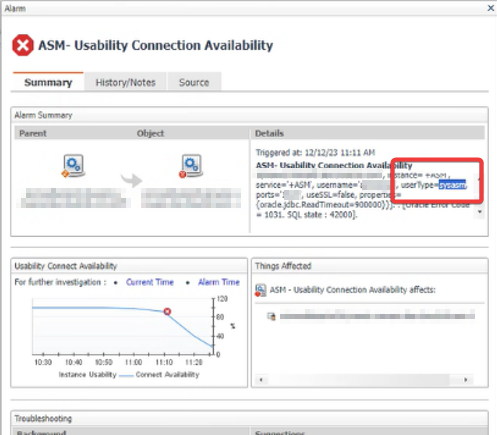The height and width of the screenshot is (435, 497).
Task: Open the Source tab
Action: (x=194, y=82)
